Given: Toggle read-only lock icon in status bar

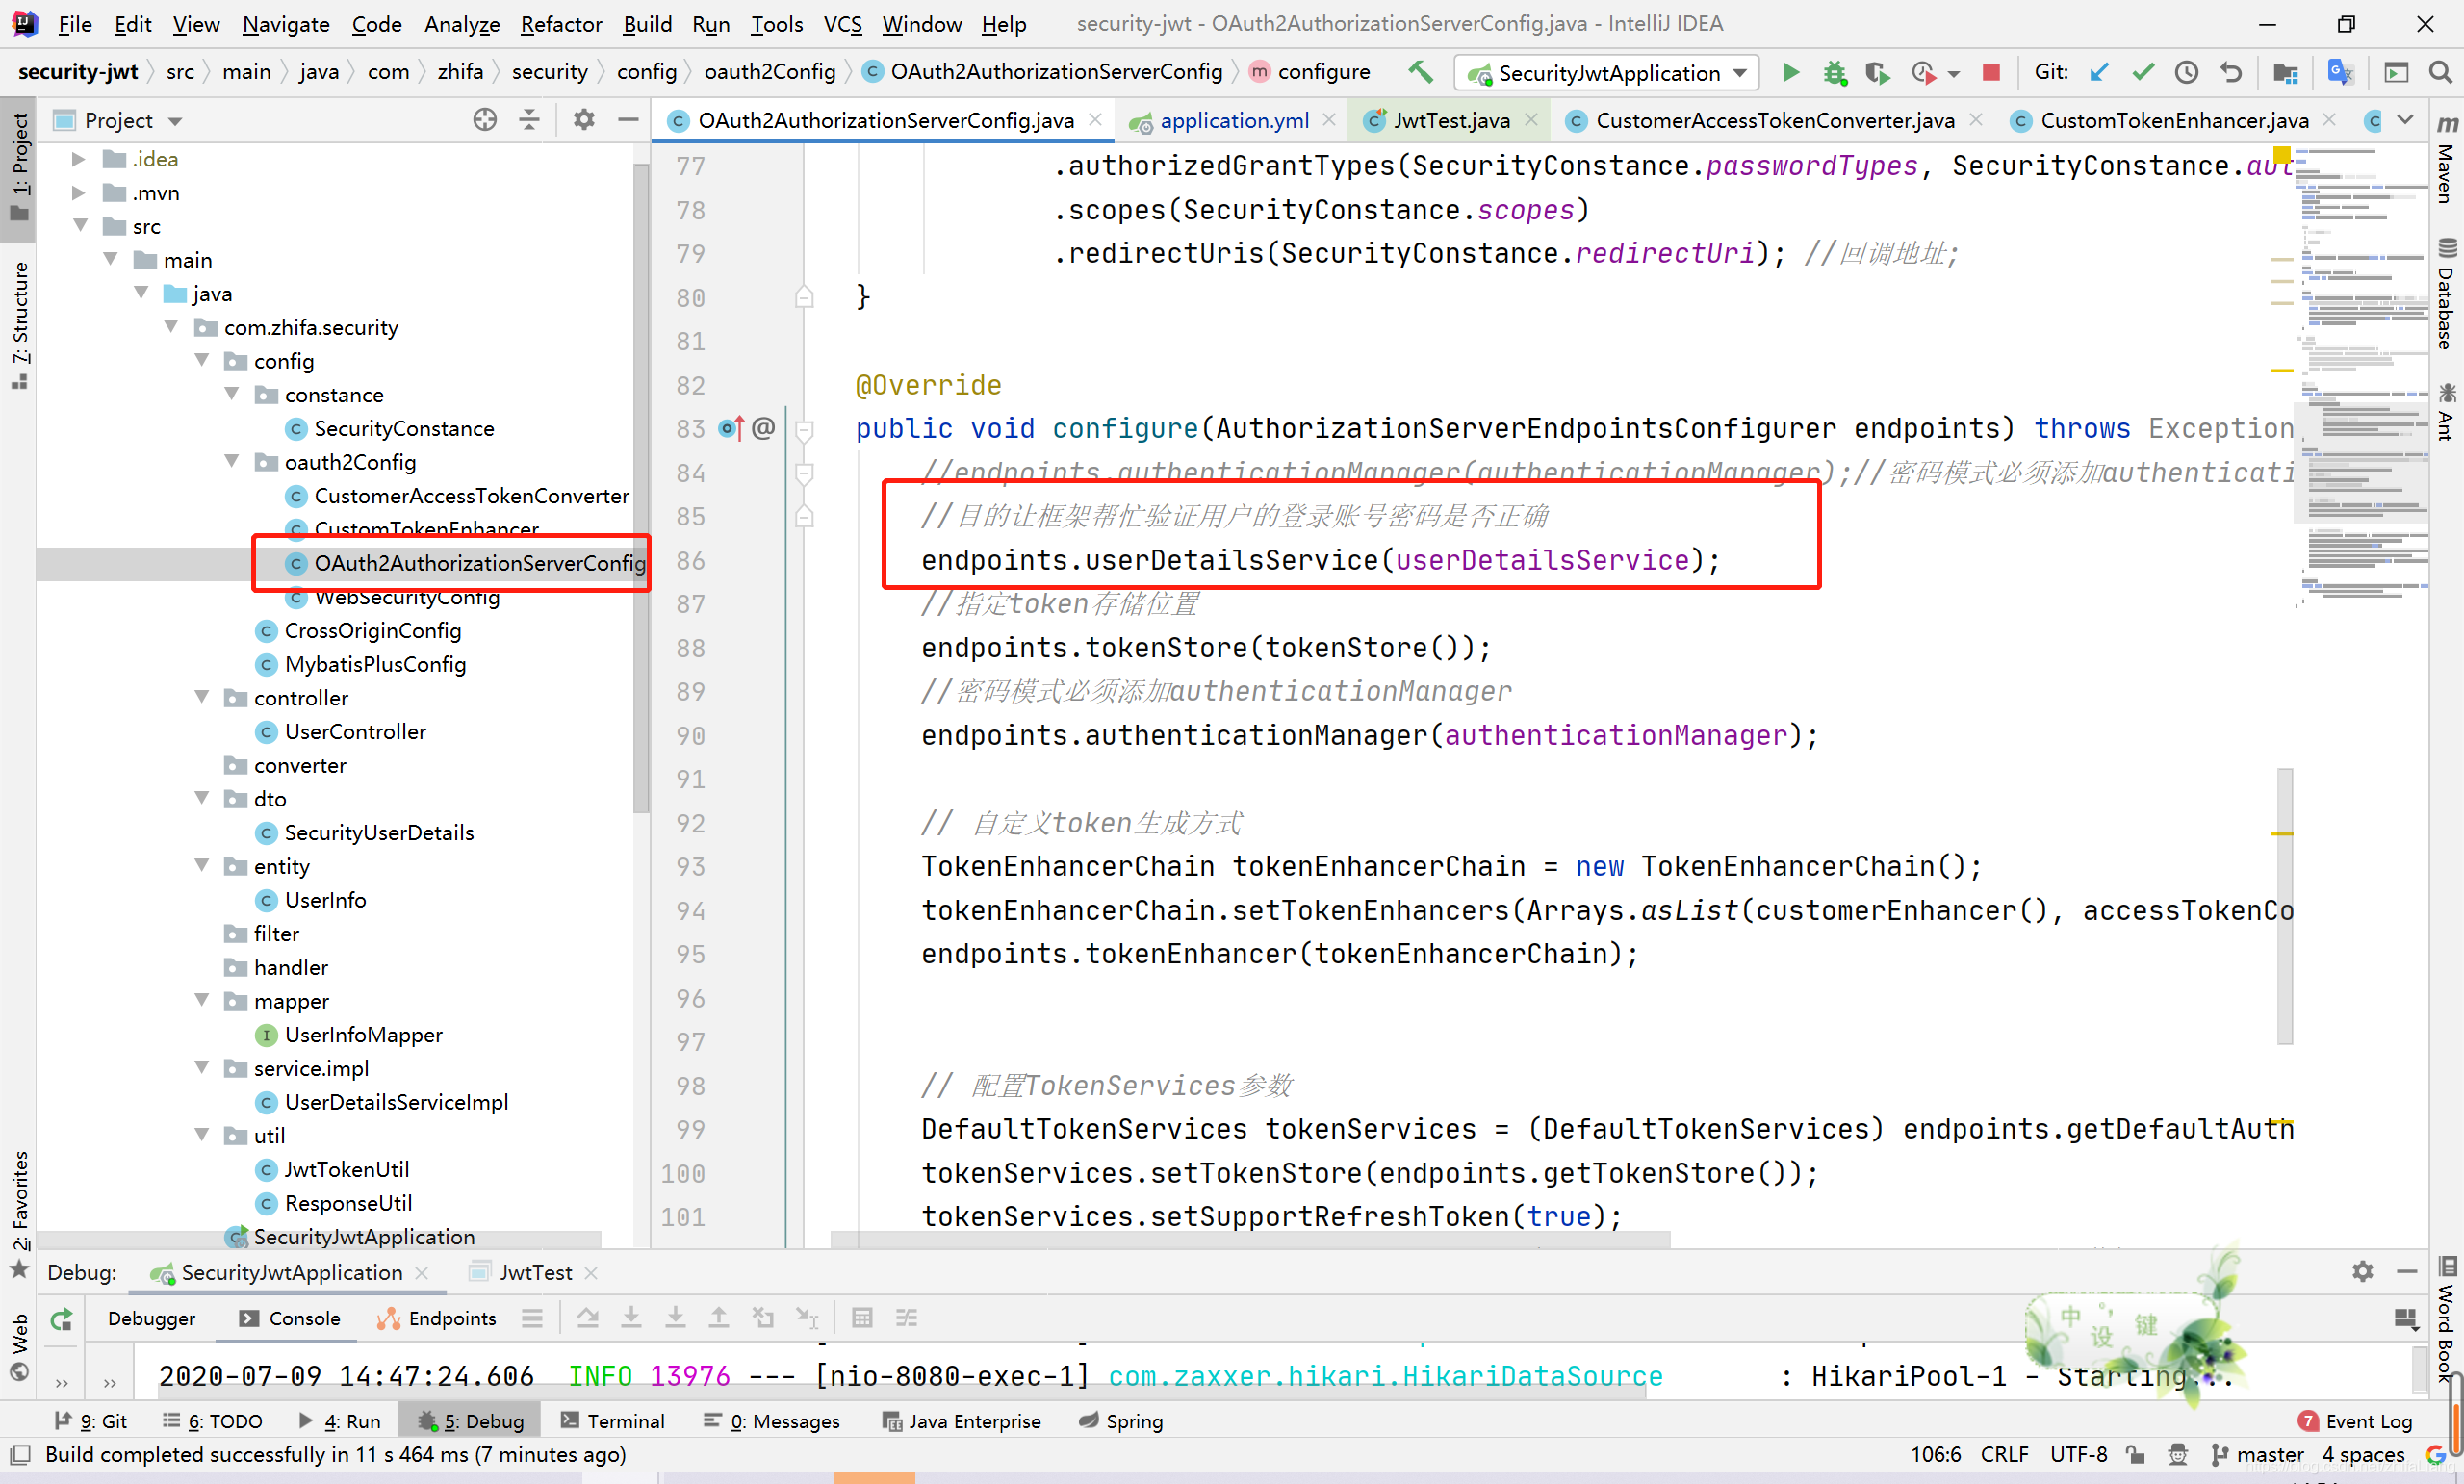Looking at the screenshot, I should [2134, 1454].
